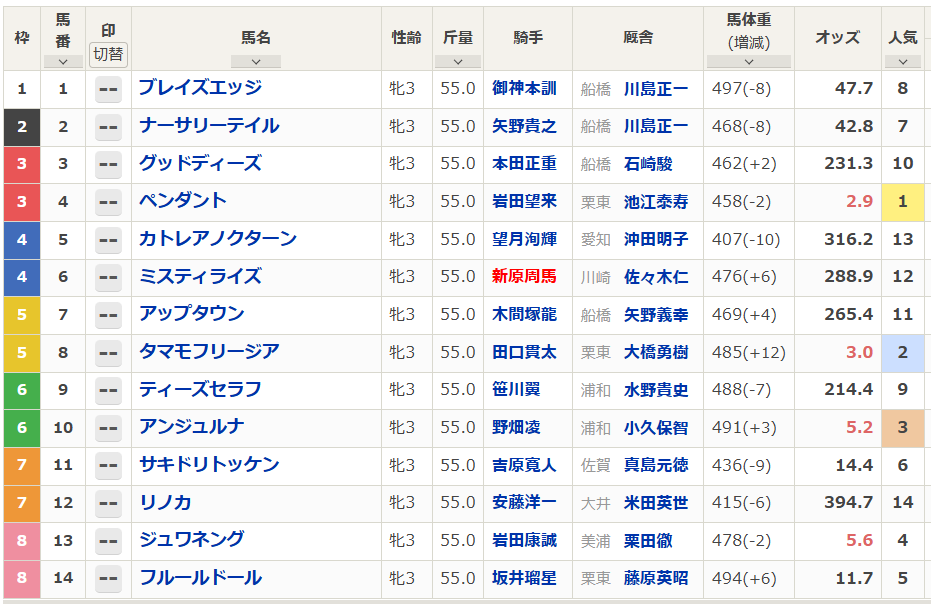Open horse page for サキドリトッケン
This screenshot has width=931, height=604.
[209, 464]
